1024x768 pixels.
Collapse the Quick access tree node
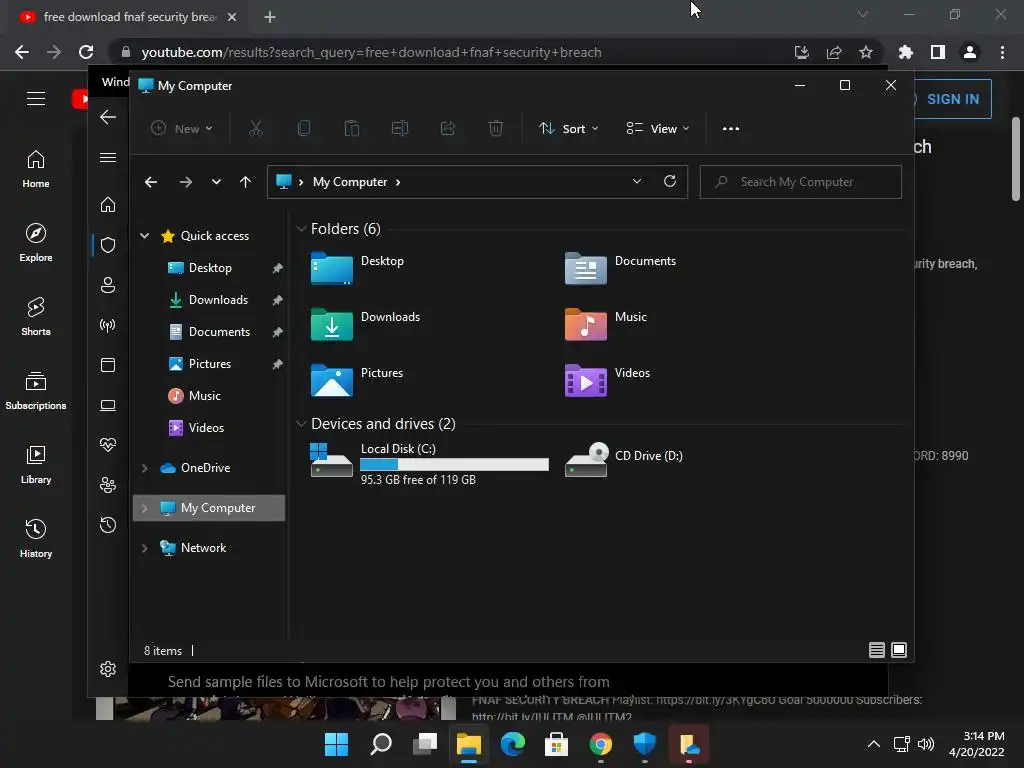click(x=144, y=236)
